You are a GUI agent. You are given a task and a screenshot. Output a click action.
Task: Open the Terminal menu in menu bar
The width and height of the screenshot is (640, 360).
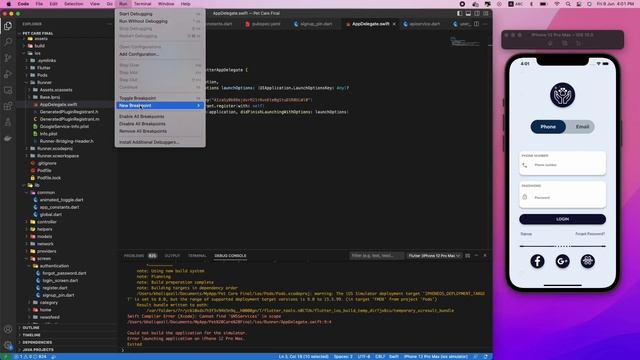pos(142,4)
